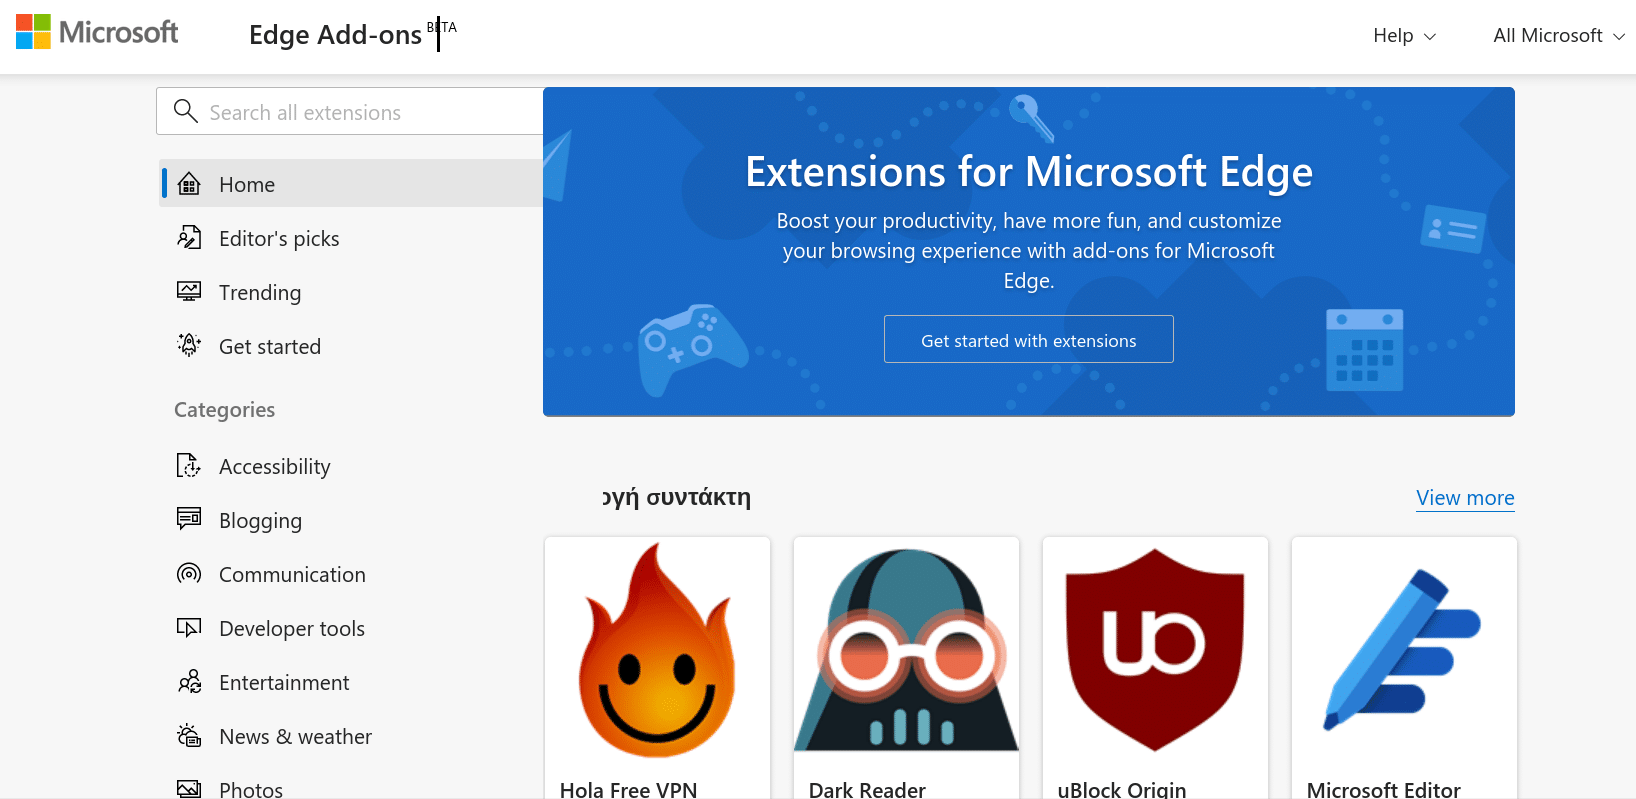This screenshot has height=799, width=1636.
Task: Click the Edge Add-ons title link
Action: pos(335,35)
